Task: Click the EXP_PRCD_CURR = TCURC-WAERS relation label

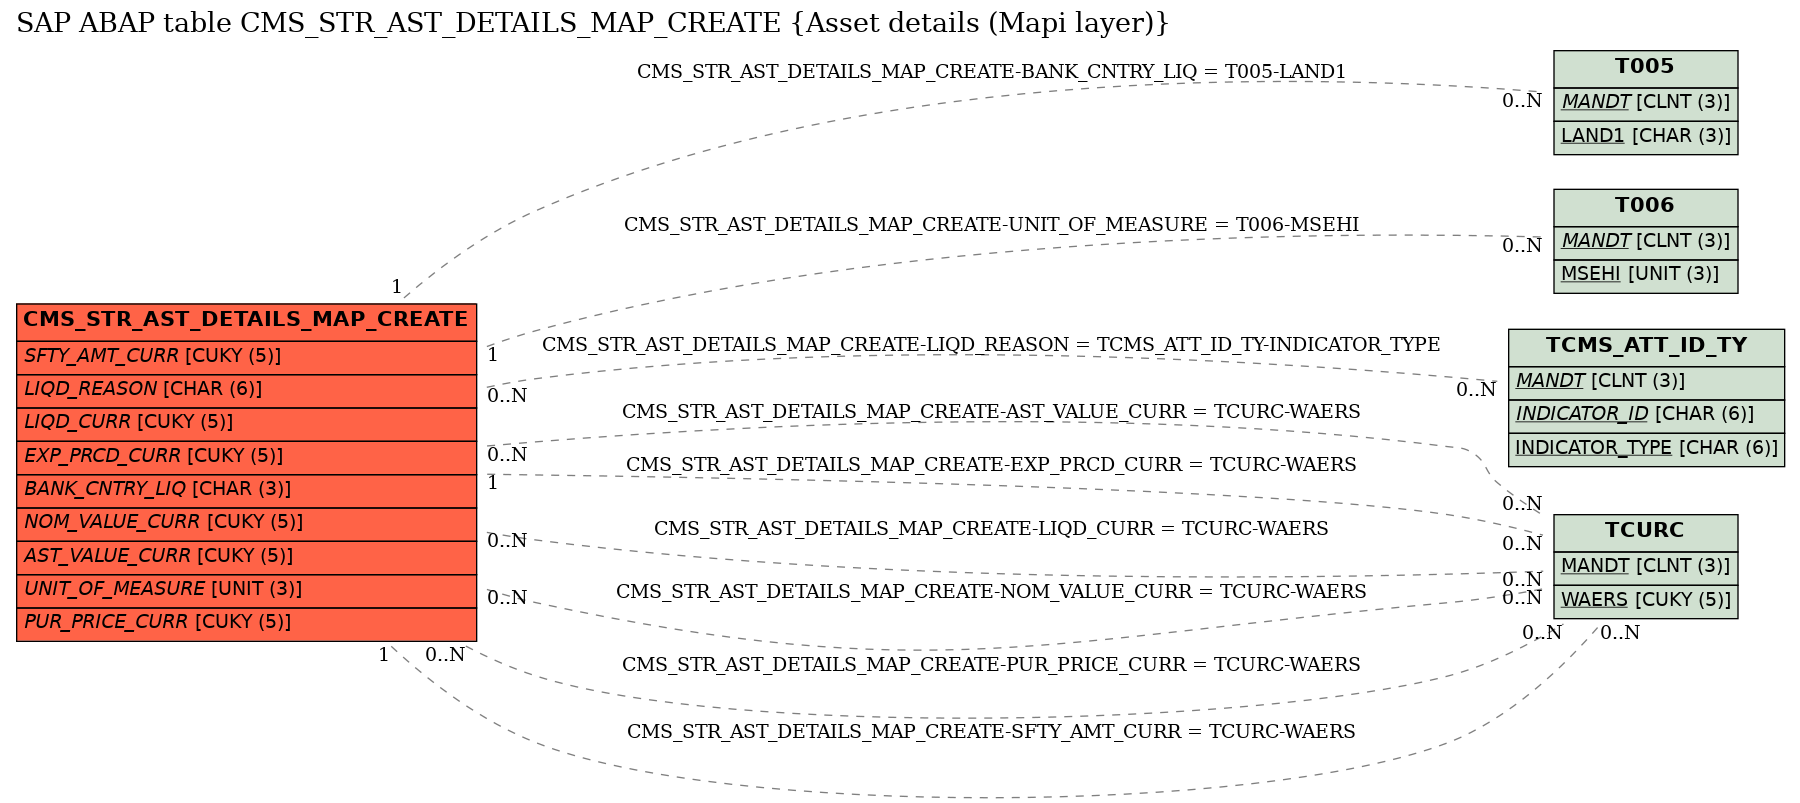Action: (x=991, y=465)
